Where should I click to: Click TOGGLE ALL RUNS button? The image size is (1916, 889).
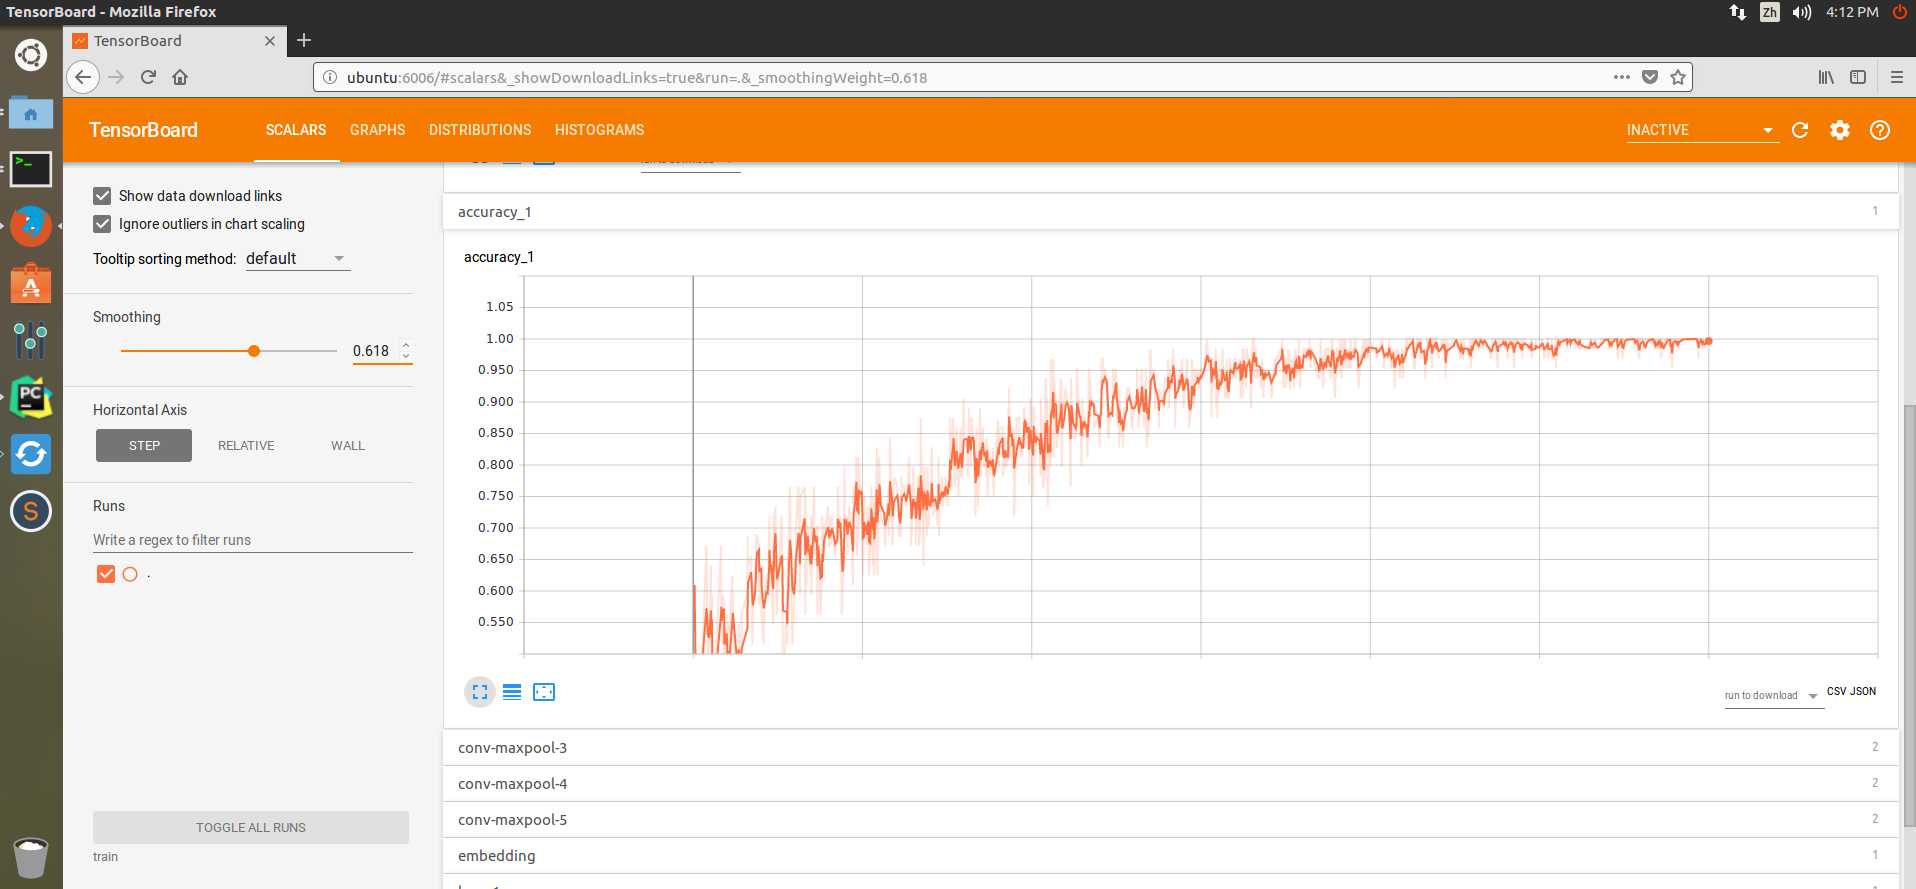251,827
